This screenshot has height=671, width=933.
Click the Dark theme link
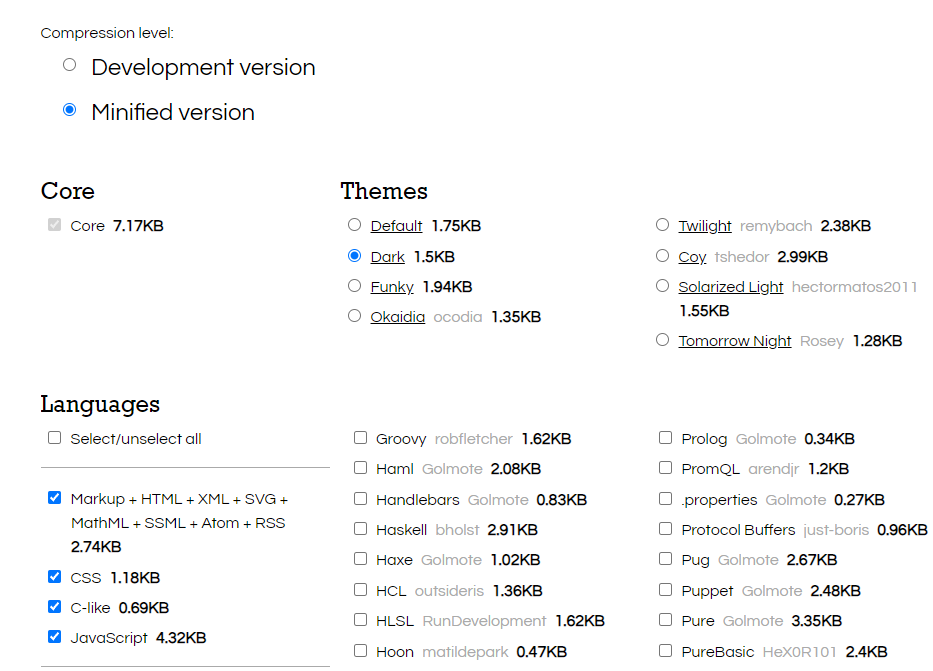(x=387, y=257)
